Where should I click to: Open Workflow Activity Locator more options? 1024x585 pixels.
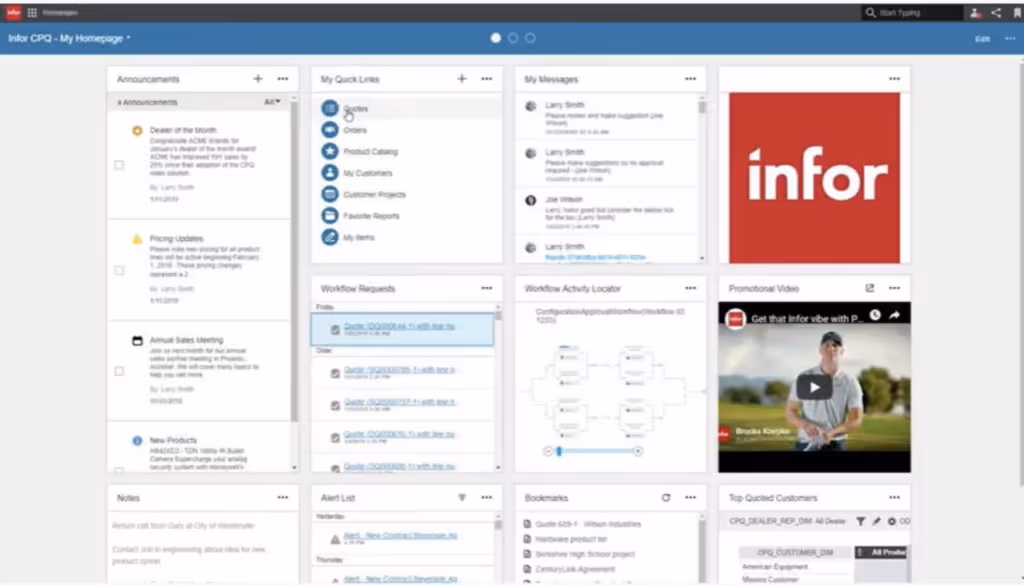tap(690, 288)
